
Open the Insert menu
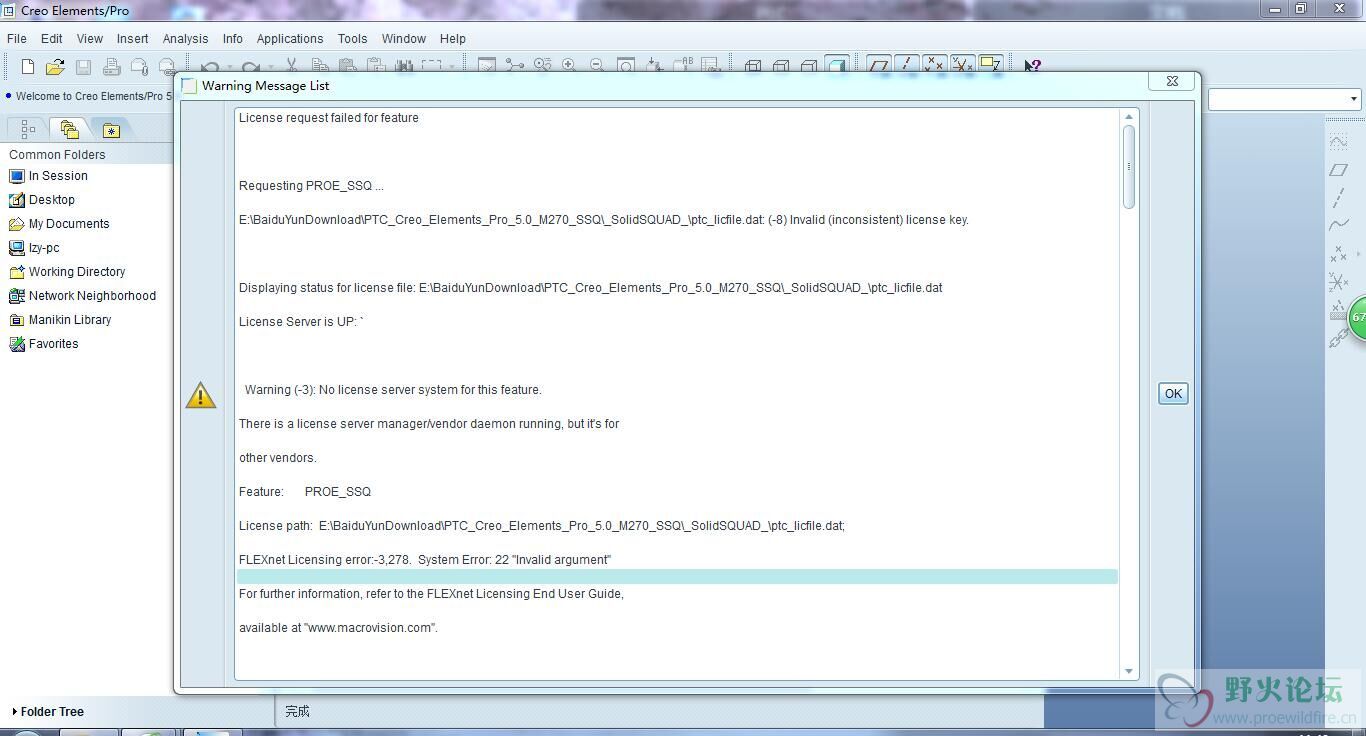click(132, 39)
